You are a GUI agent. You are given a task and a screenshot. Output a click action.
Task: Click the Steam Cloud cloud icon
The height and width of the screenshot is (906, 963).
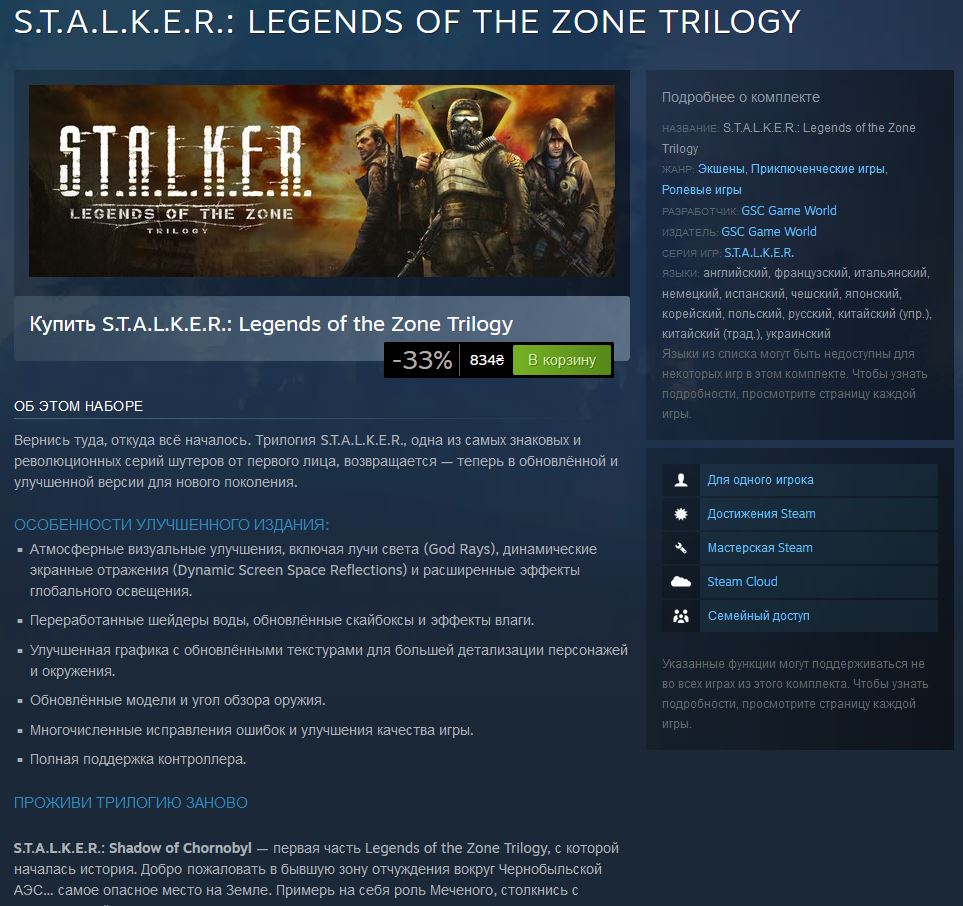coord(680,582)
